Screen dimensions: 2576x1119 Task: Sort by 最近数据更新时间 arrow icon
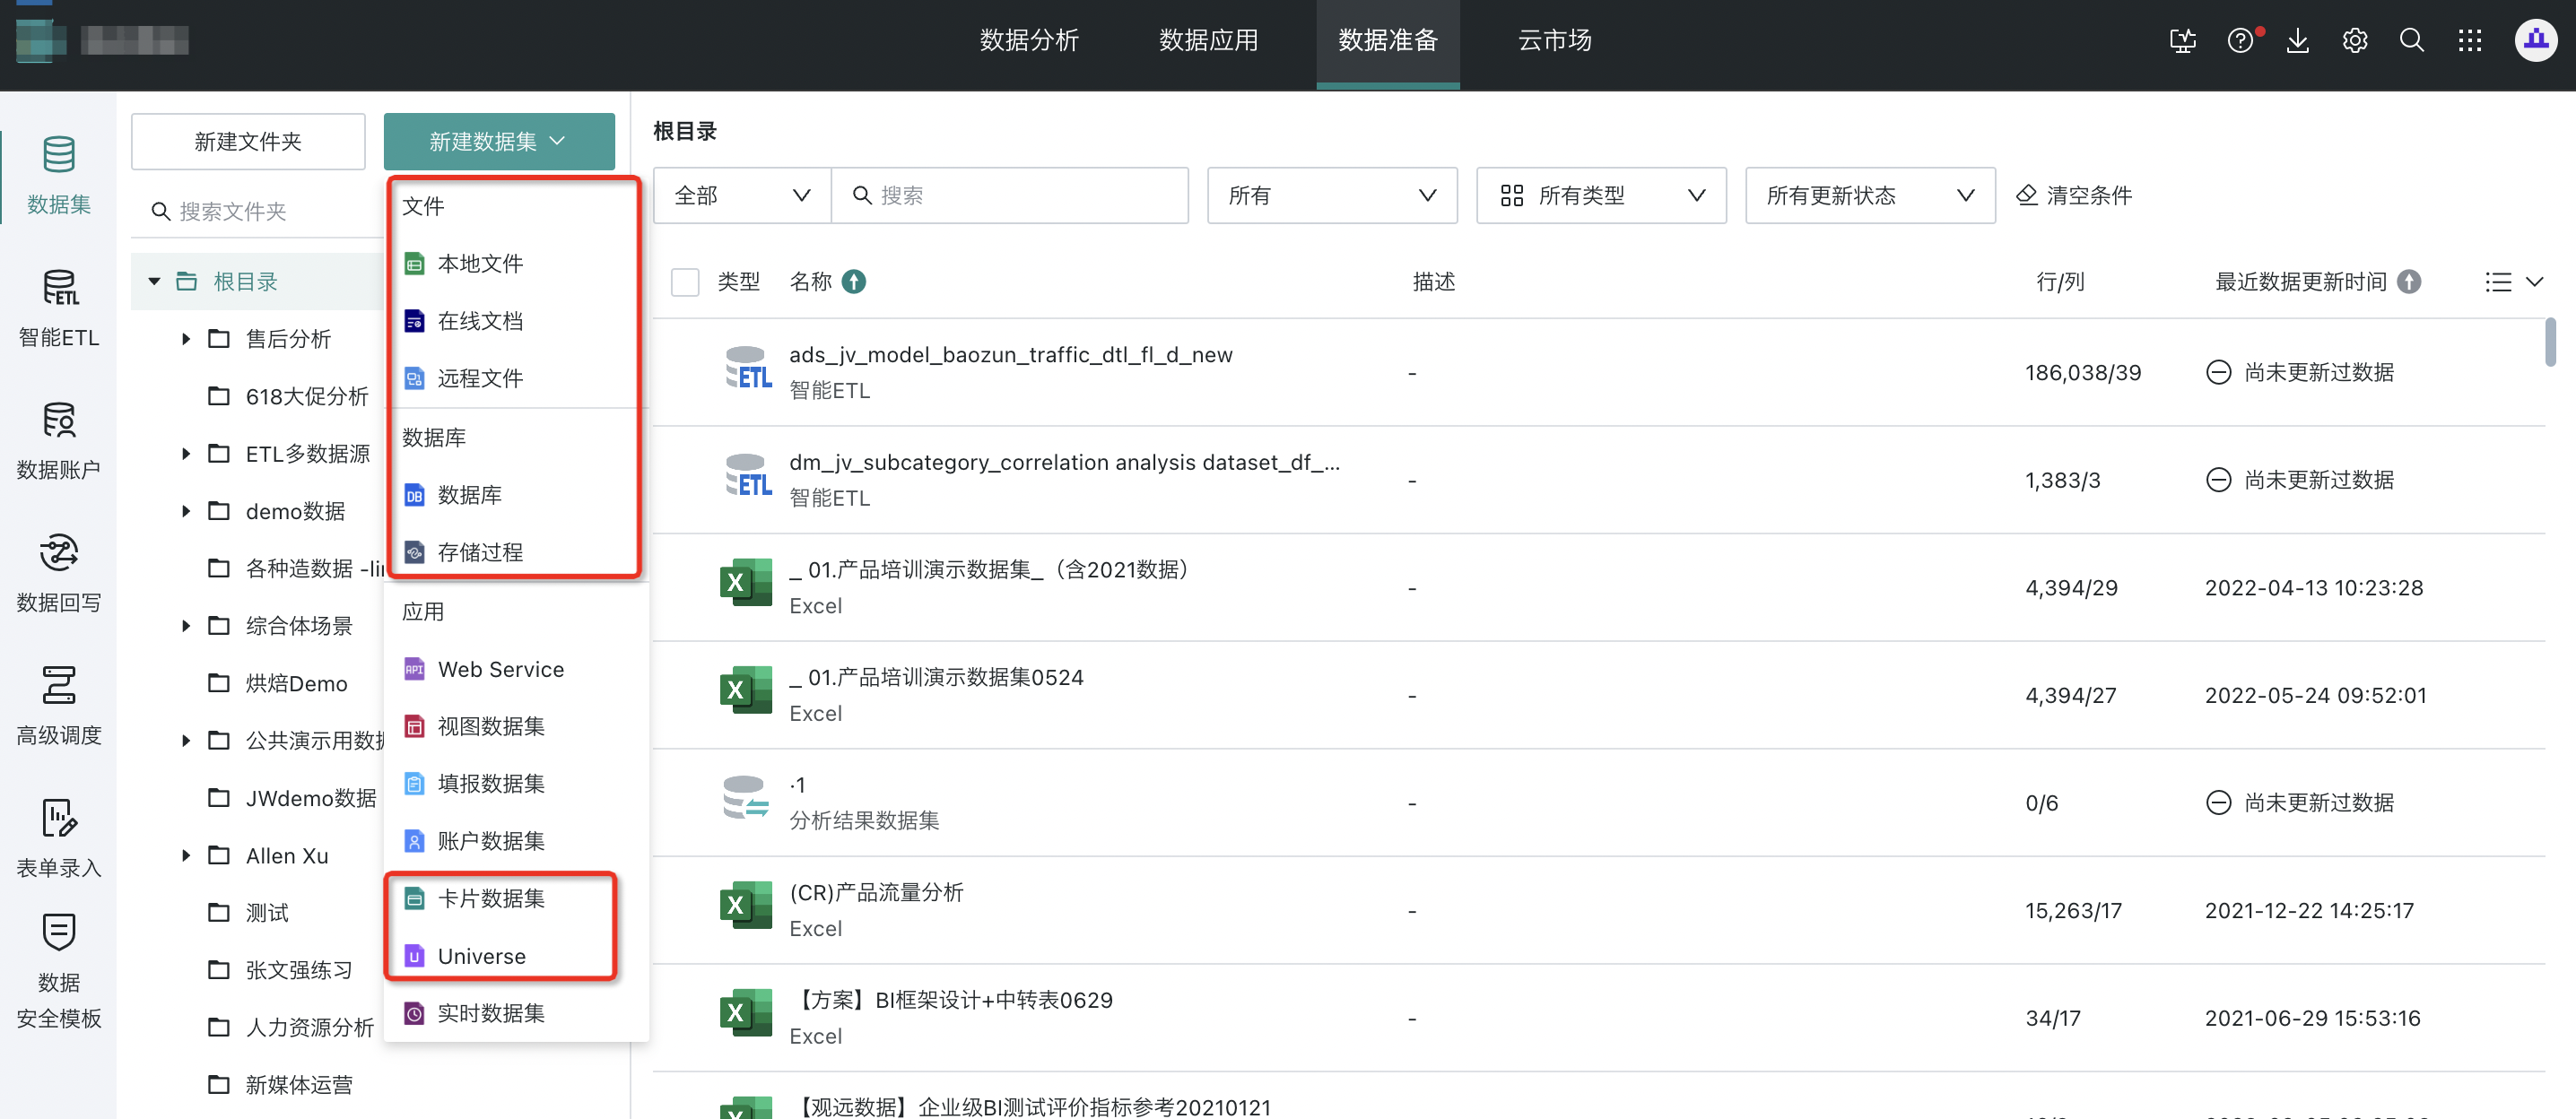(2409, 282)
